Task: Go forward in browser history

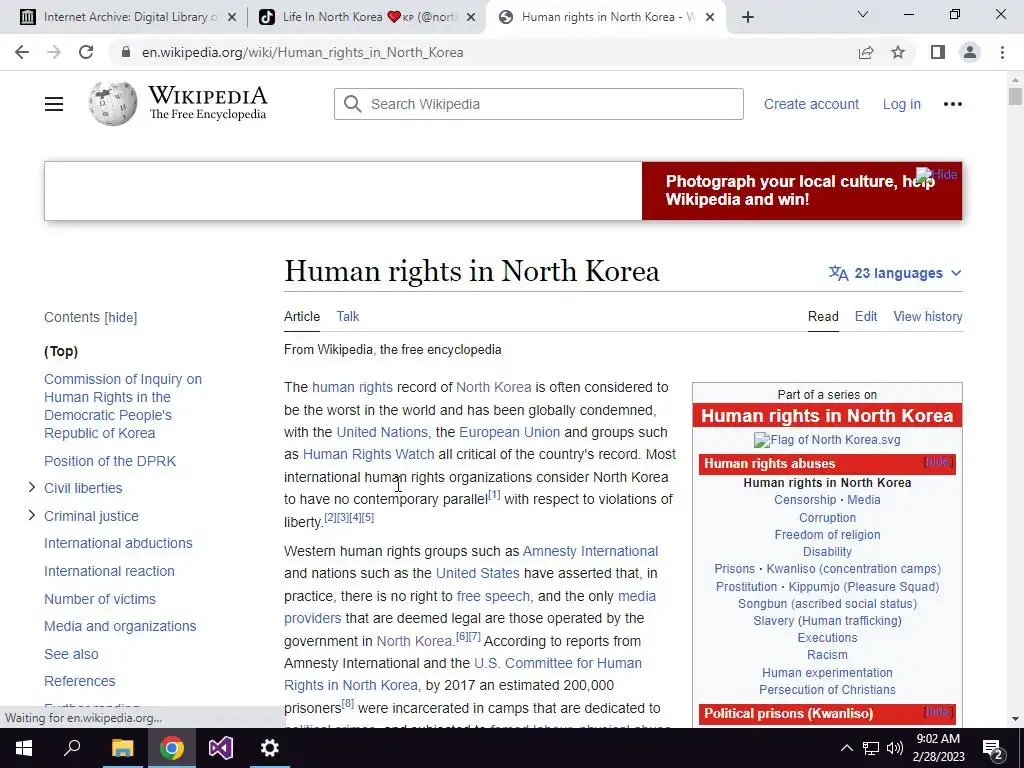Action: 54,52
